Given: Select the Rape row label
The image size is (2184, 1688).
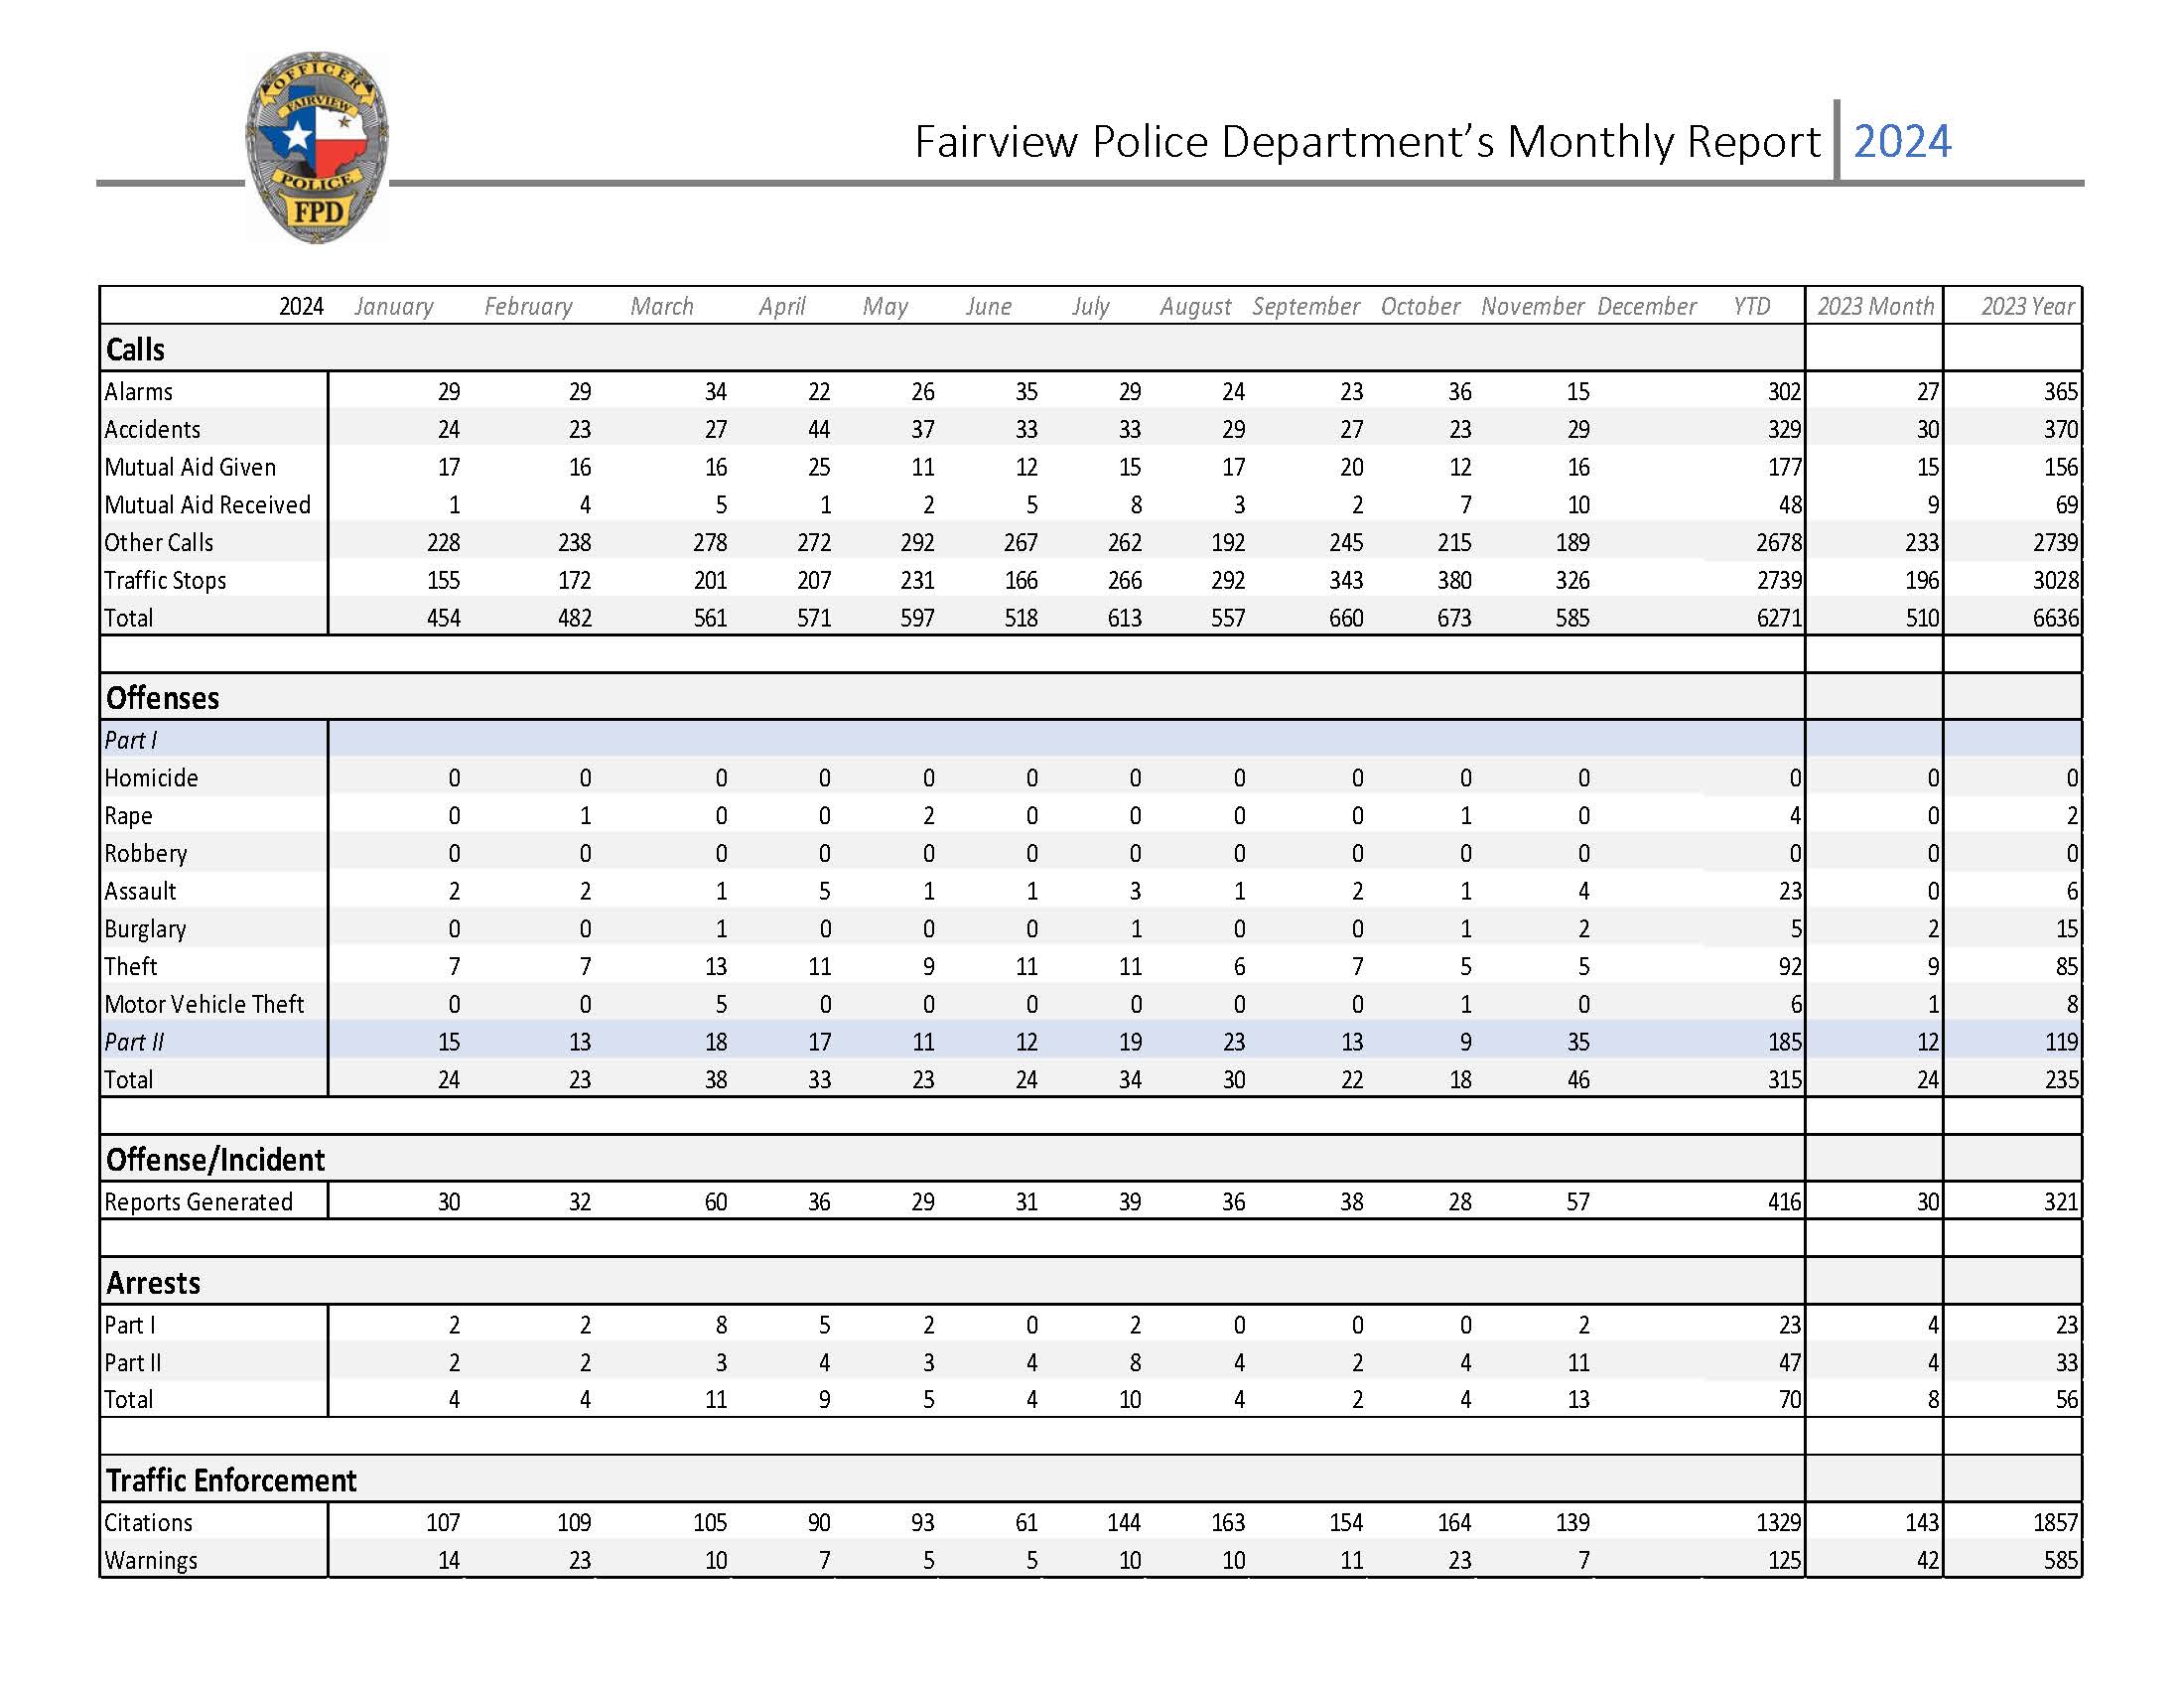Looking at the screenshot, I should tap(128, 816).
